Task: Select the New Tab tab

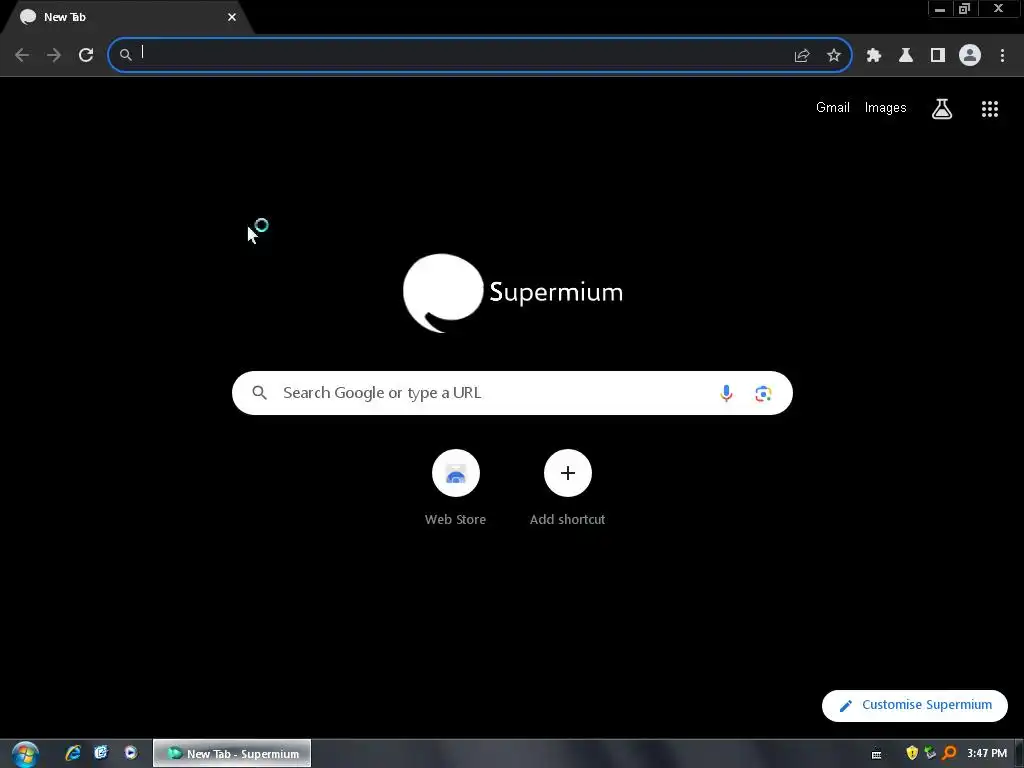Action: [127, 17]
